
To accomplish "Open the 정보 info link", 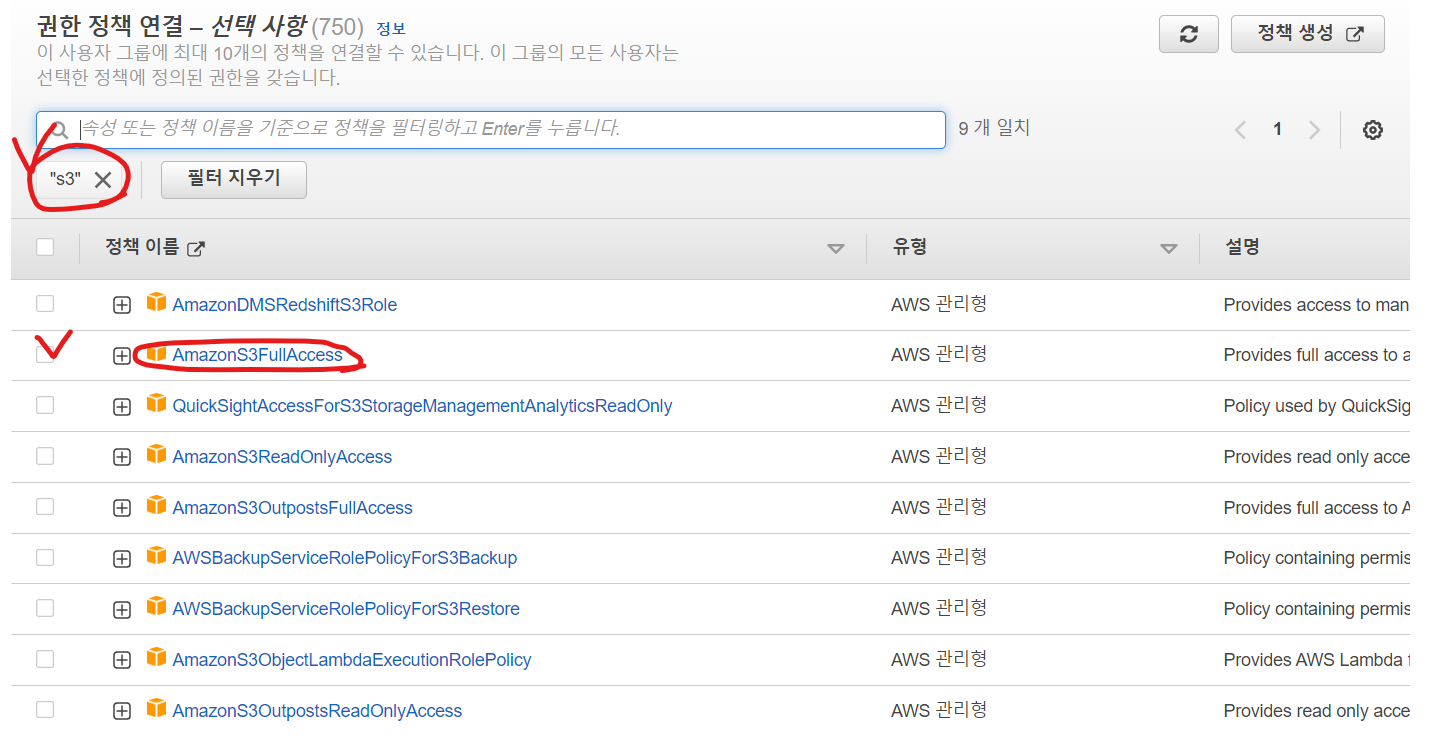I will 391,29.
